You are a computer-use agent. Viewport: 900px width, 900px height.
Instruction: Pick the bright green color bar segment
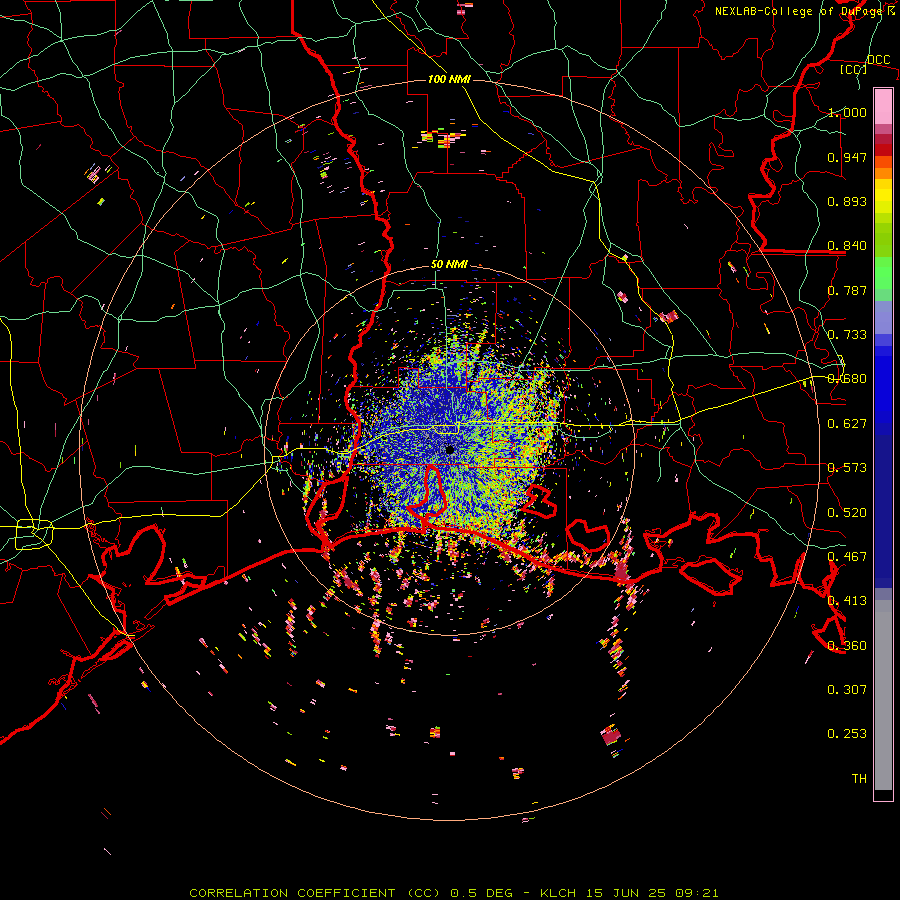[x=883, y=273]
